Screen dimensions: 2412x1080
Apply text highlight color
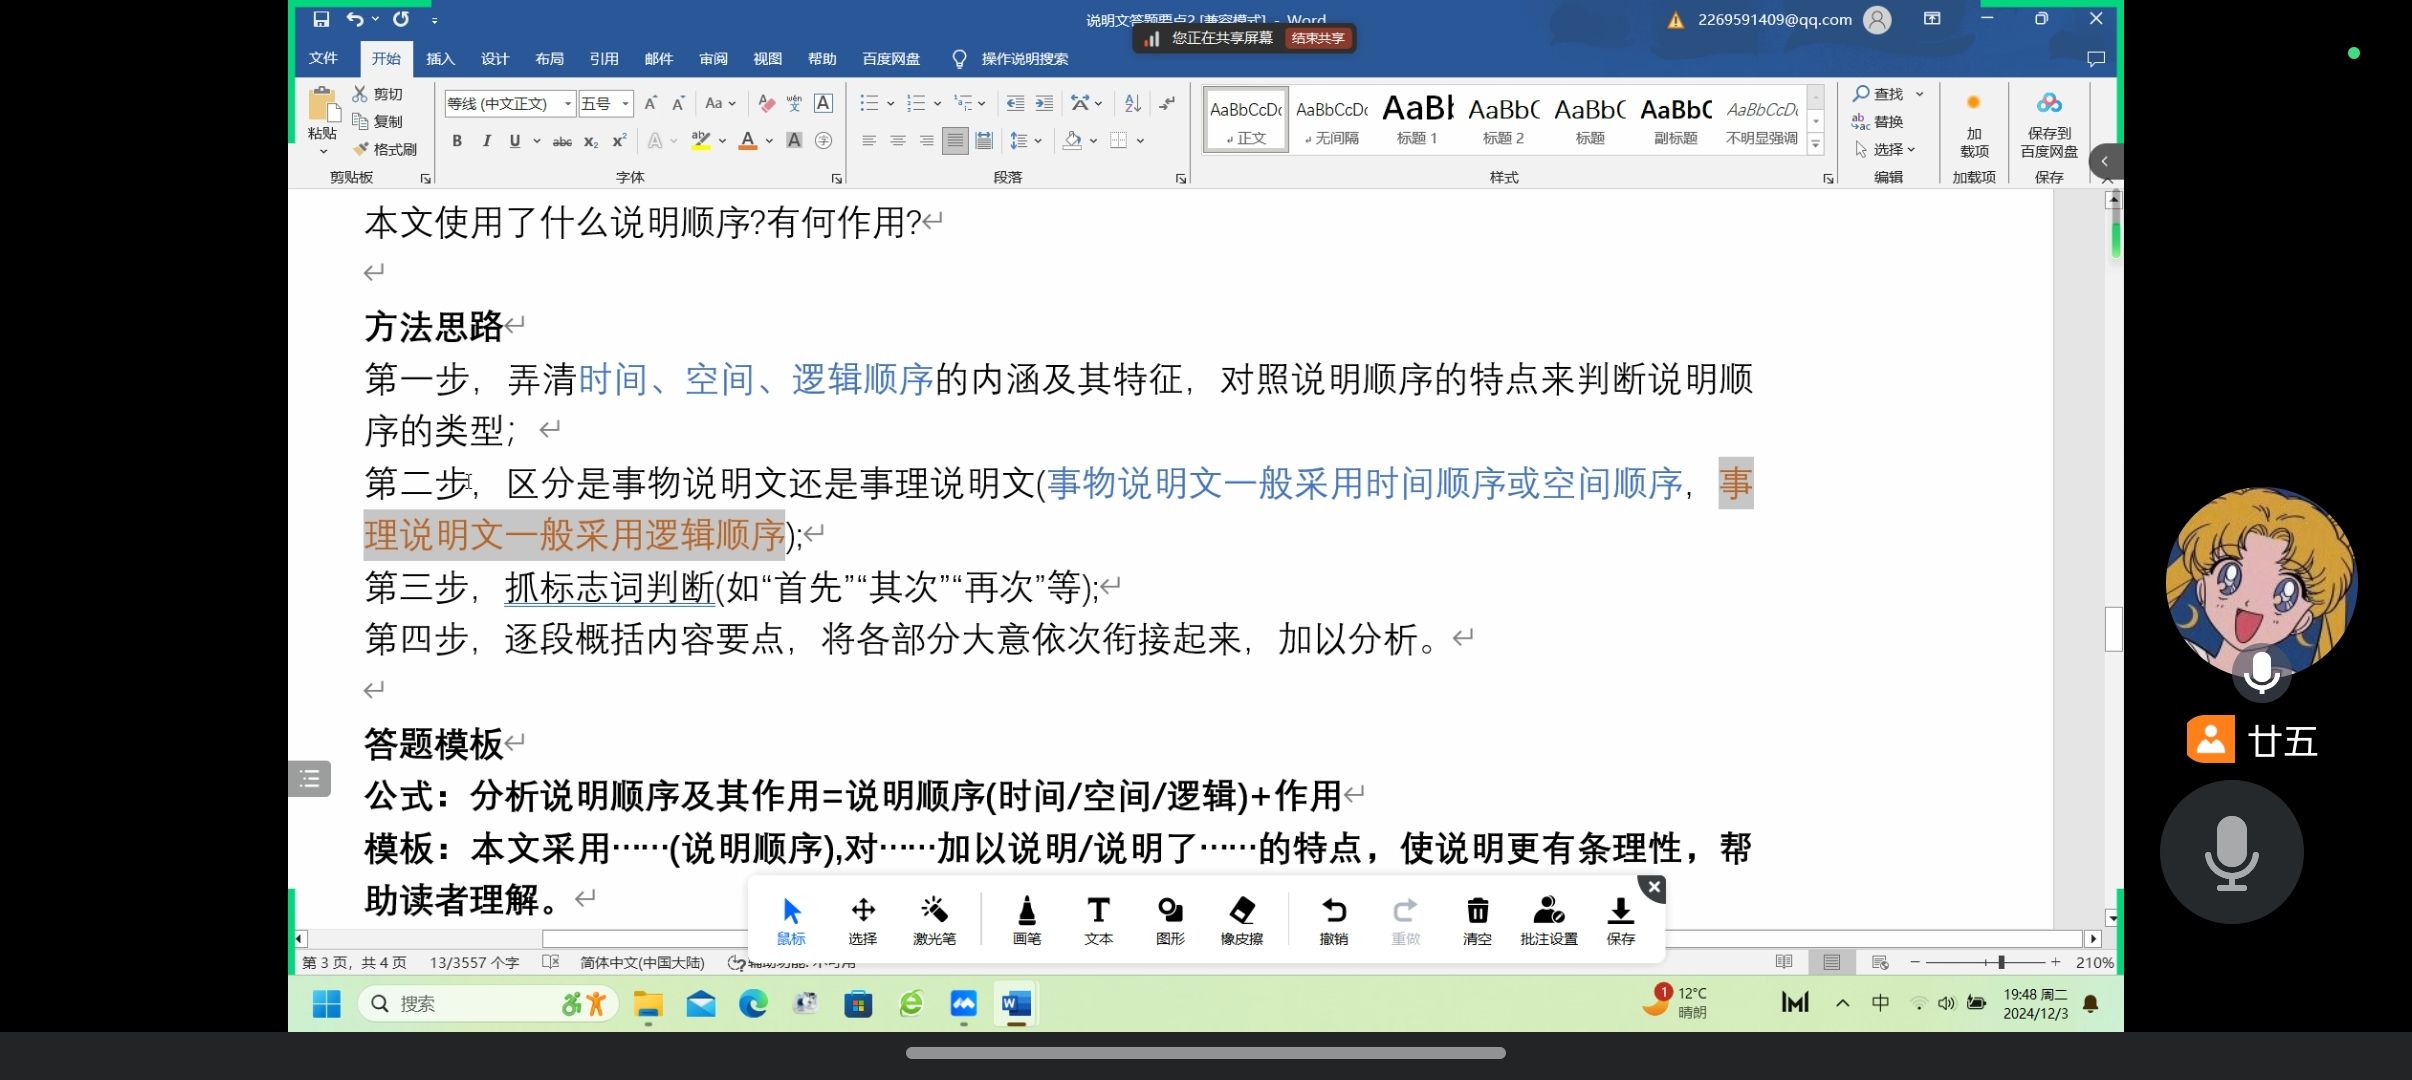(701, 141)
